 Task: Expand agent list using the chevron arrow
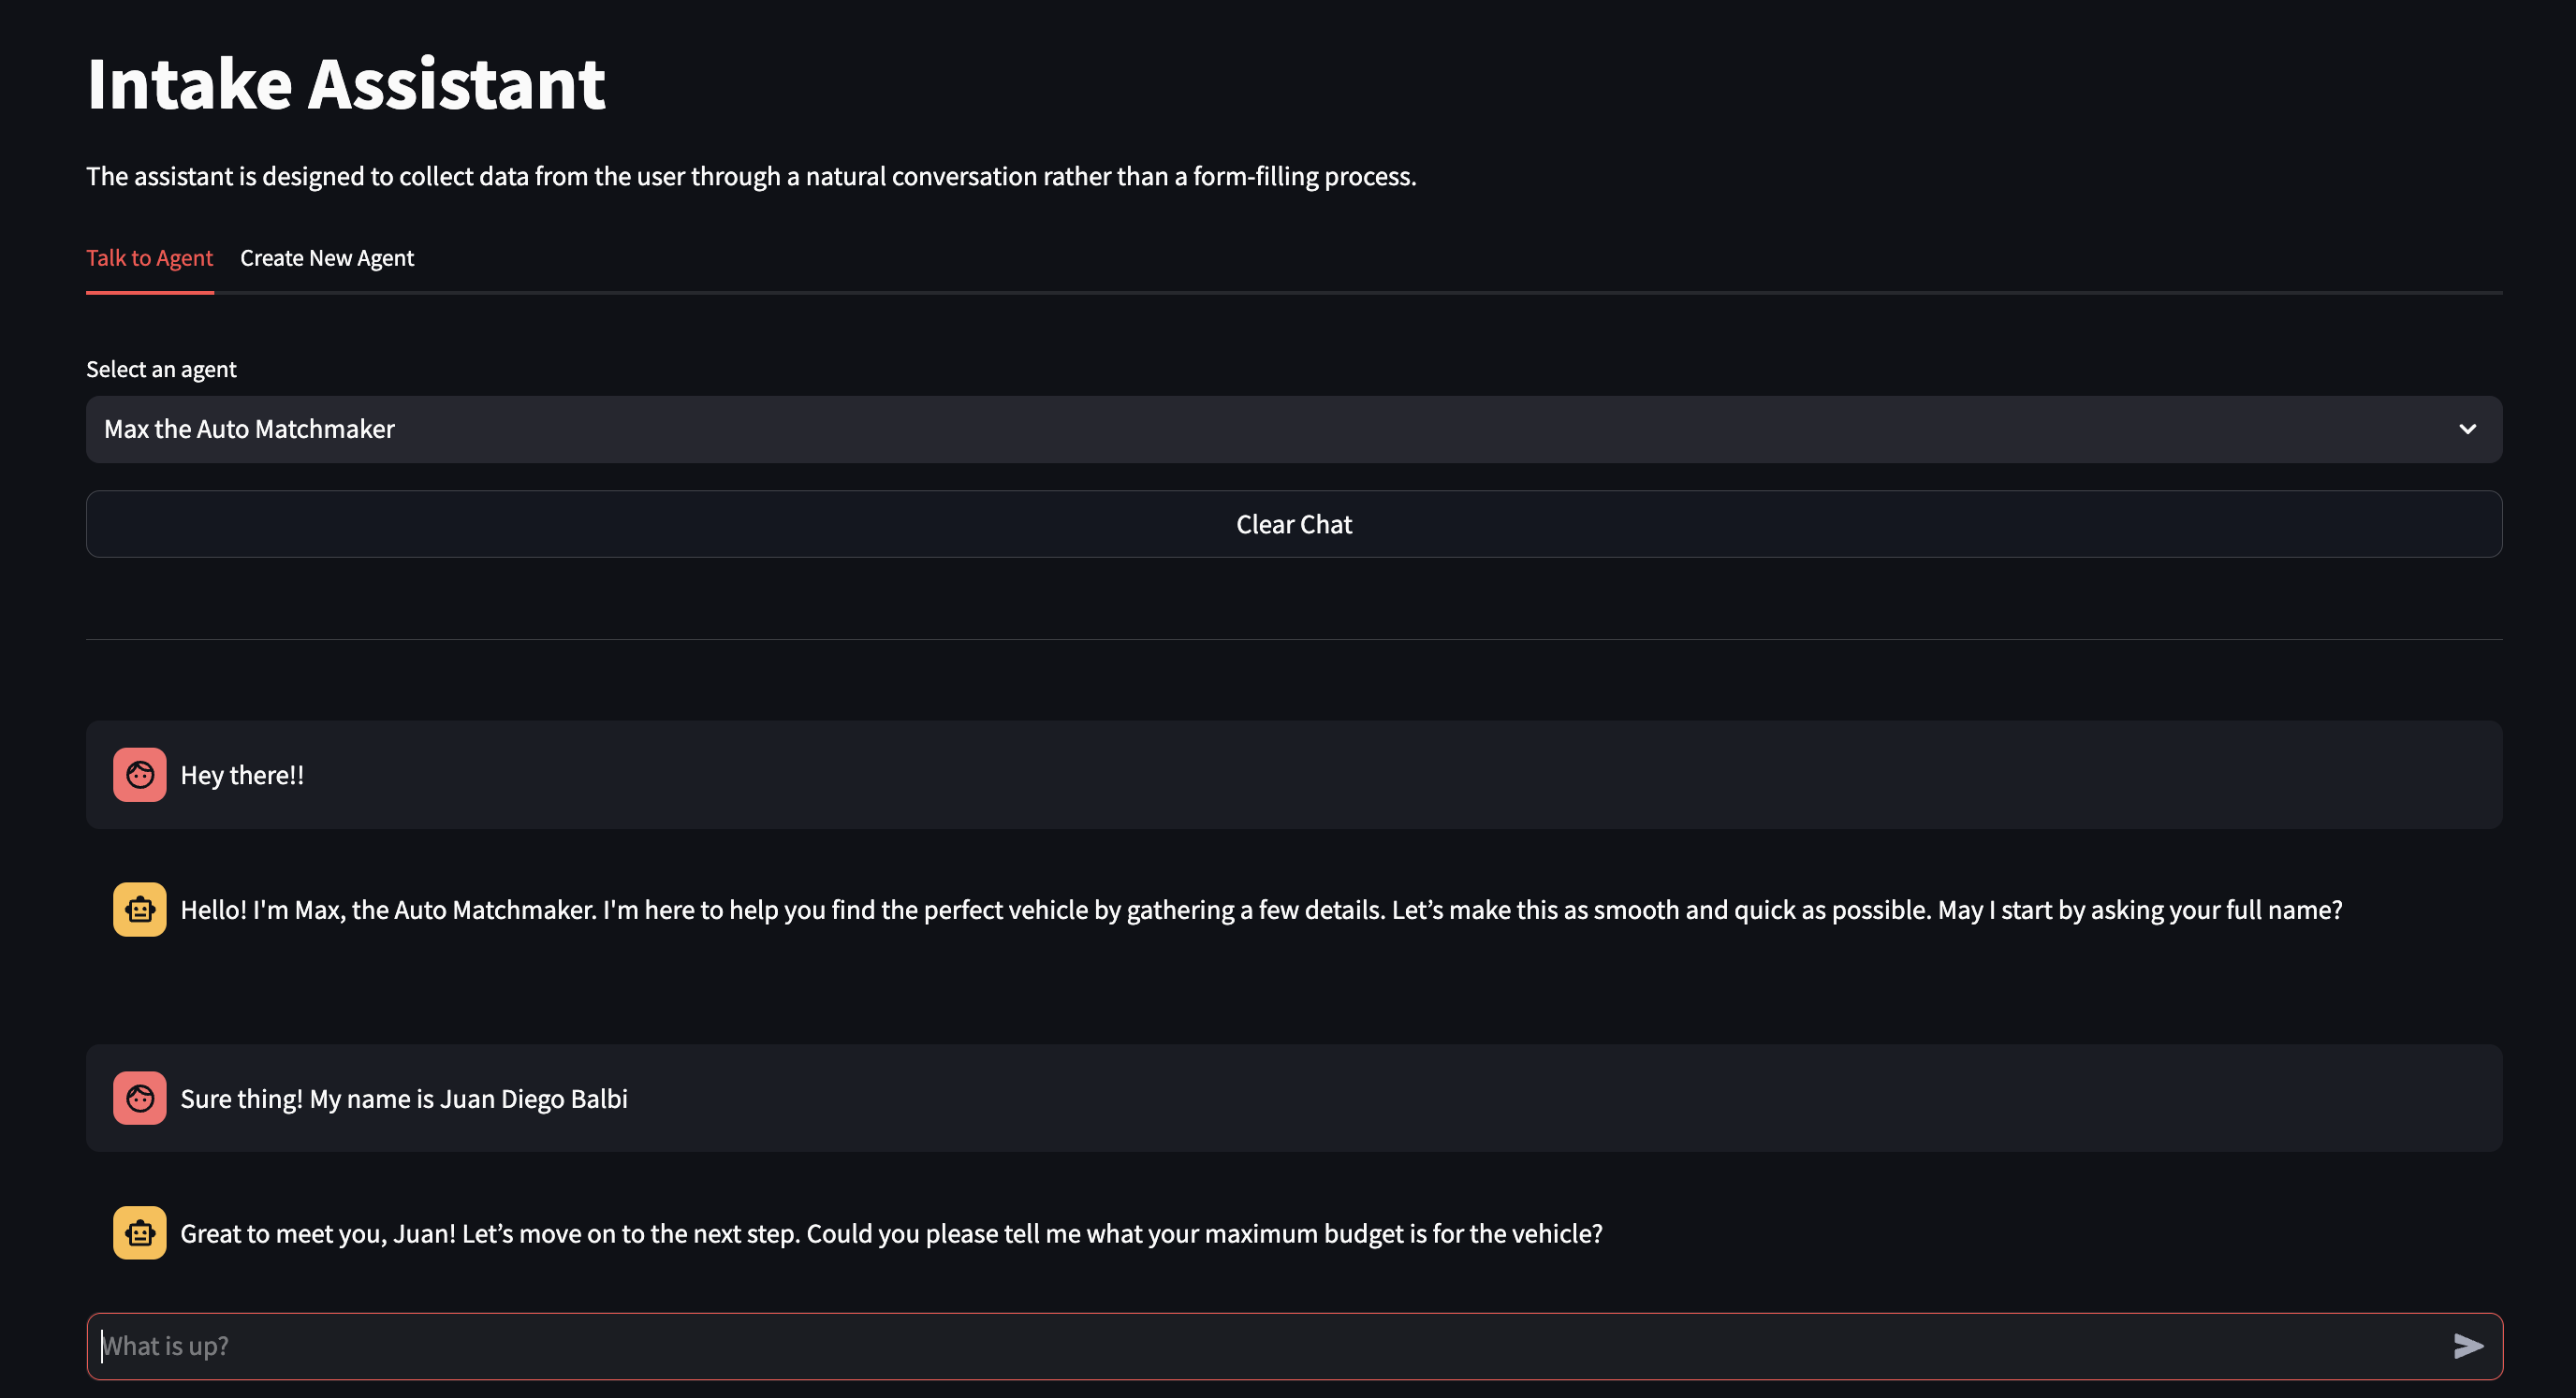pyautogui.click(x=2467, y=429)
